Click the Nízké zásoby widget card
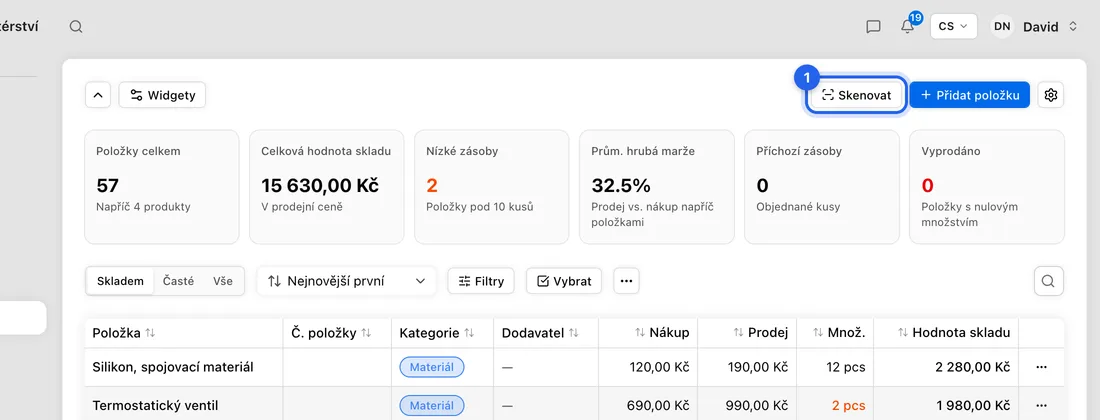The width and height of the screenshot is (1100, 420). coord(492,187)
